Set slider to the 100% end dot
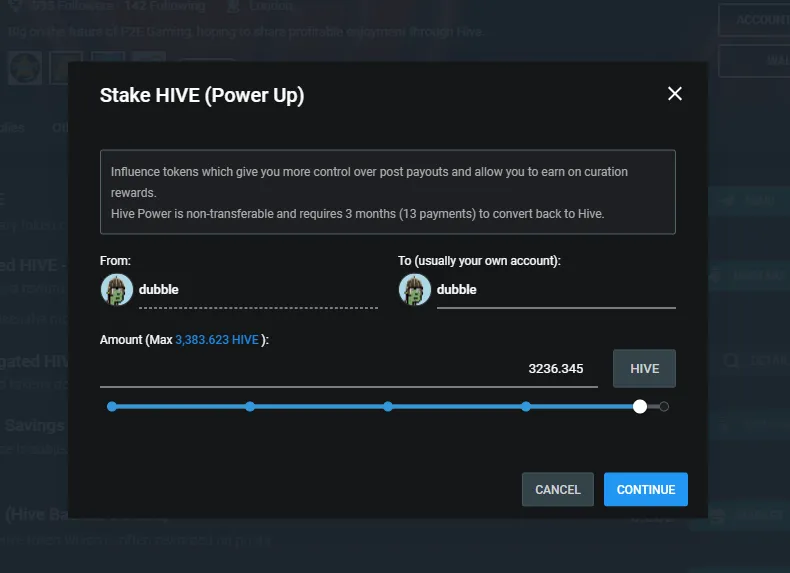790x573 pixels. tap(664, 406)
